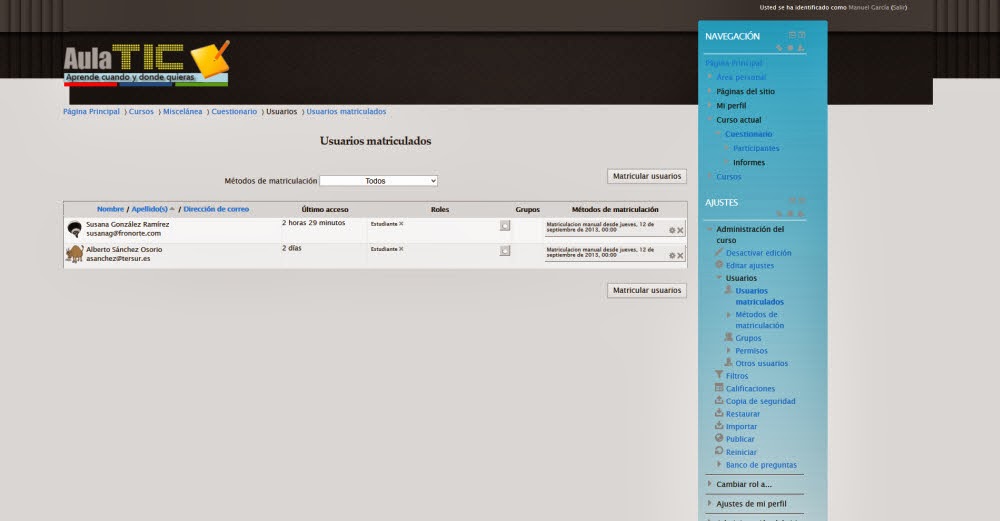Collapse the Usuarios settings node
Viewport: 1000px width, 521px height.
coord(719,278)
